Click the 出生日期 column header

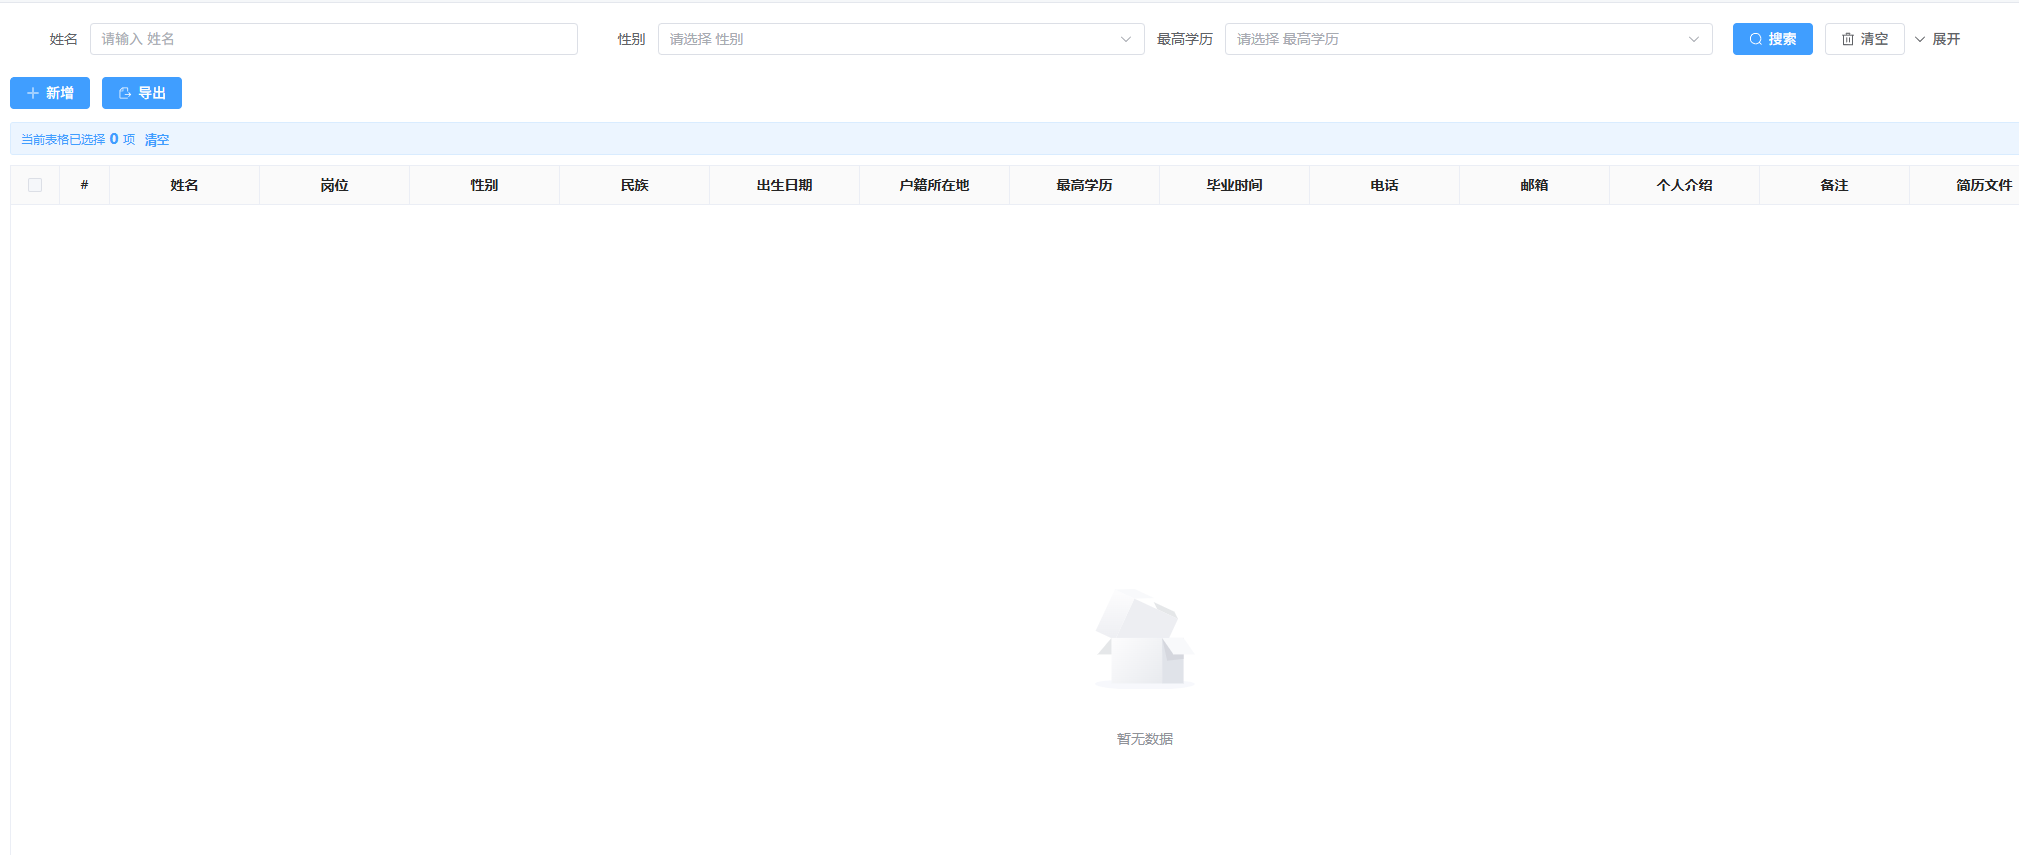784,185
